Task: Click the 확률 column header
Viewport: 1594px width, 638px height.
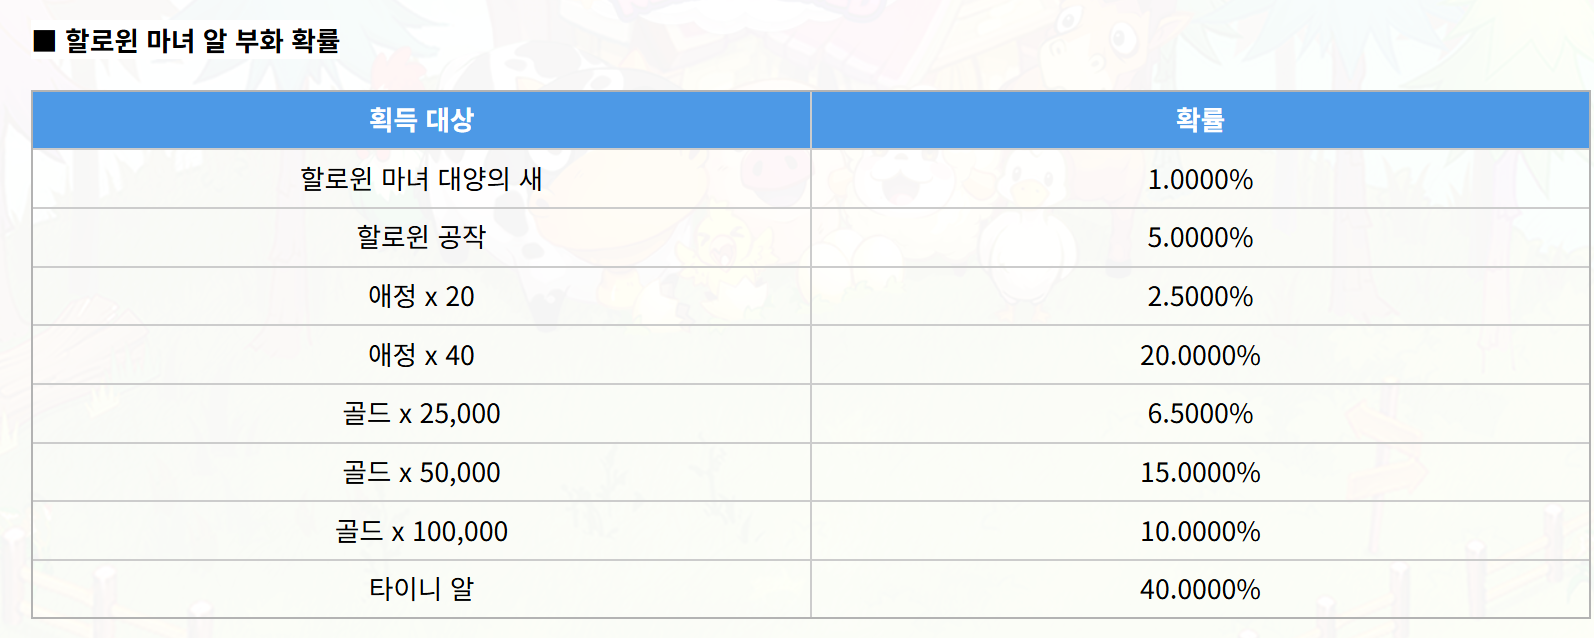Action: [1200, 120]
